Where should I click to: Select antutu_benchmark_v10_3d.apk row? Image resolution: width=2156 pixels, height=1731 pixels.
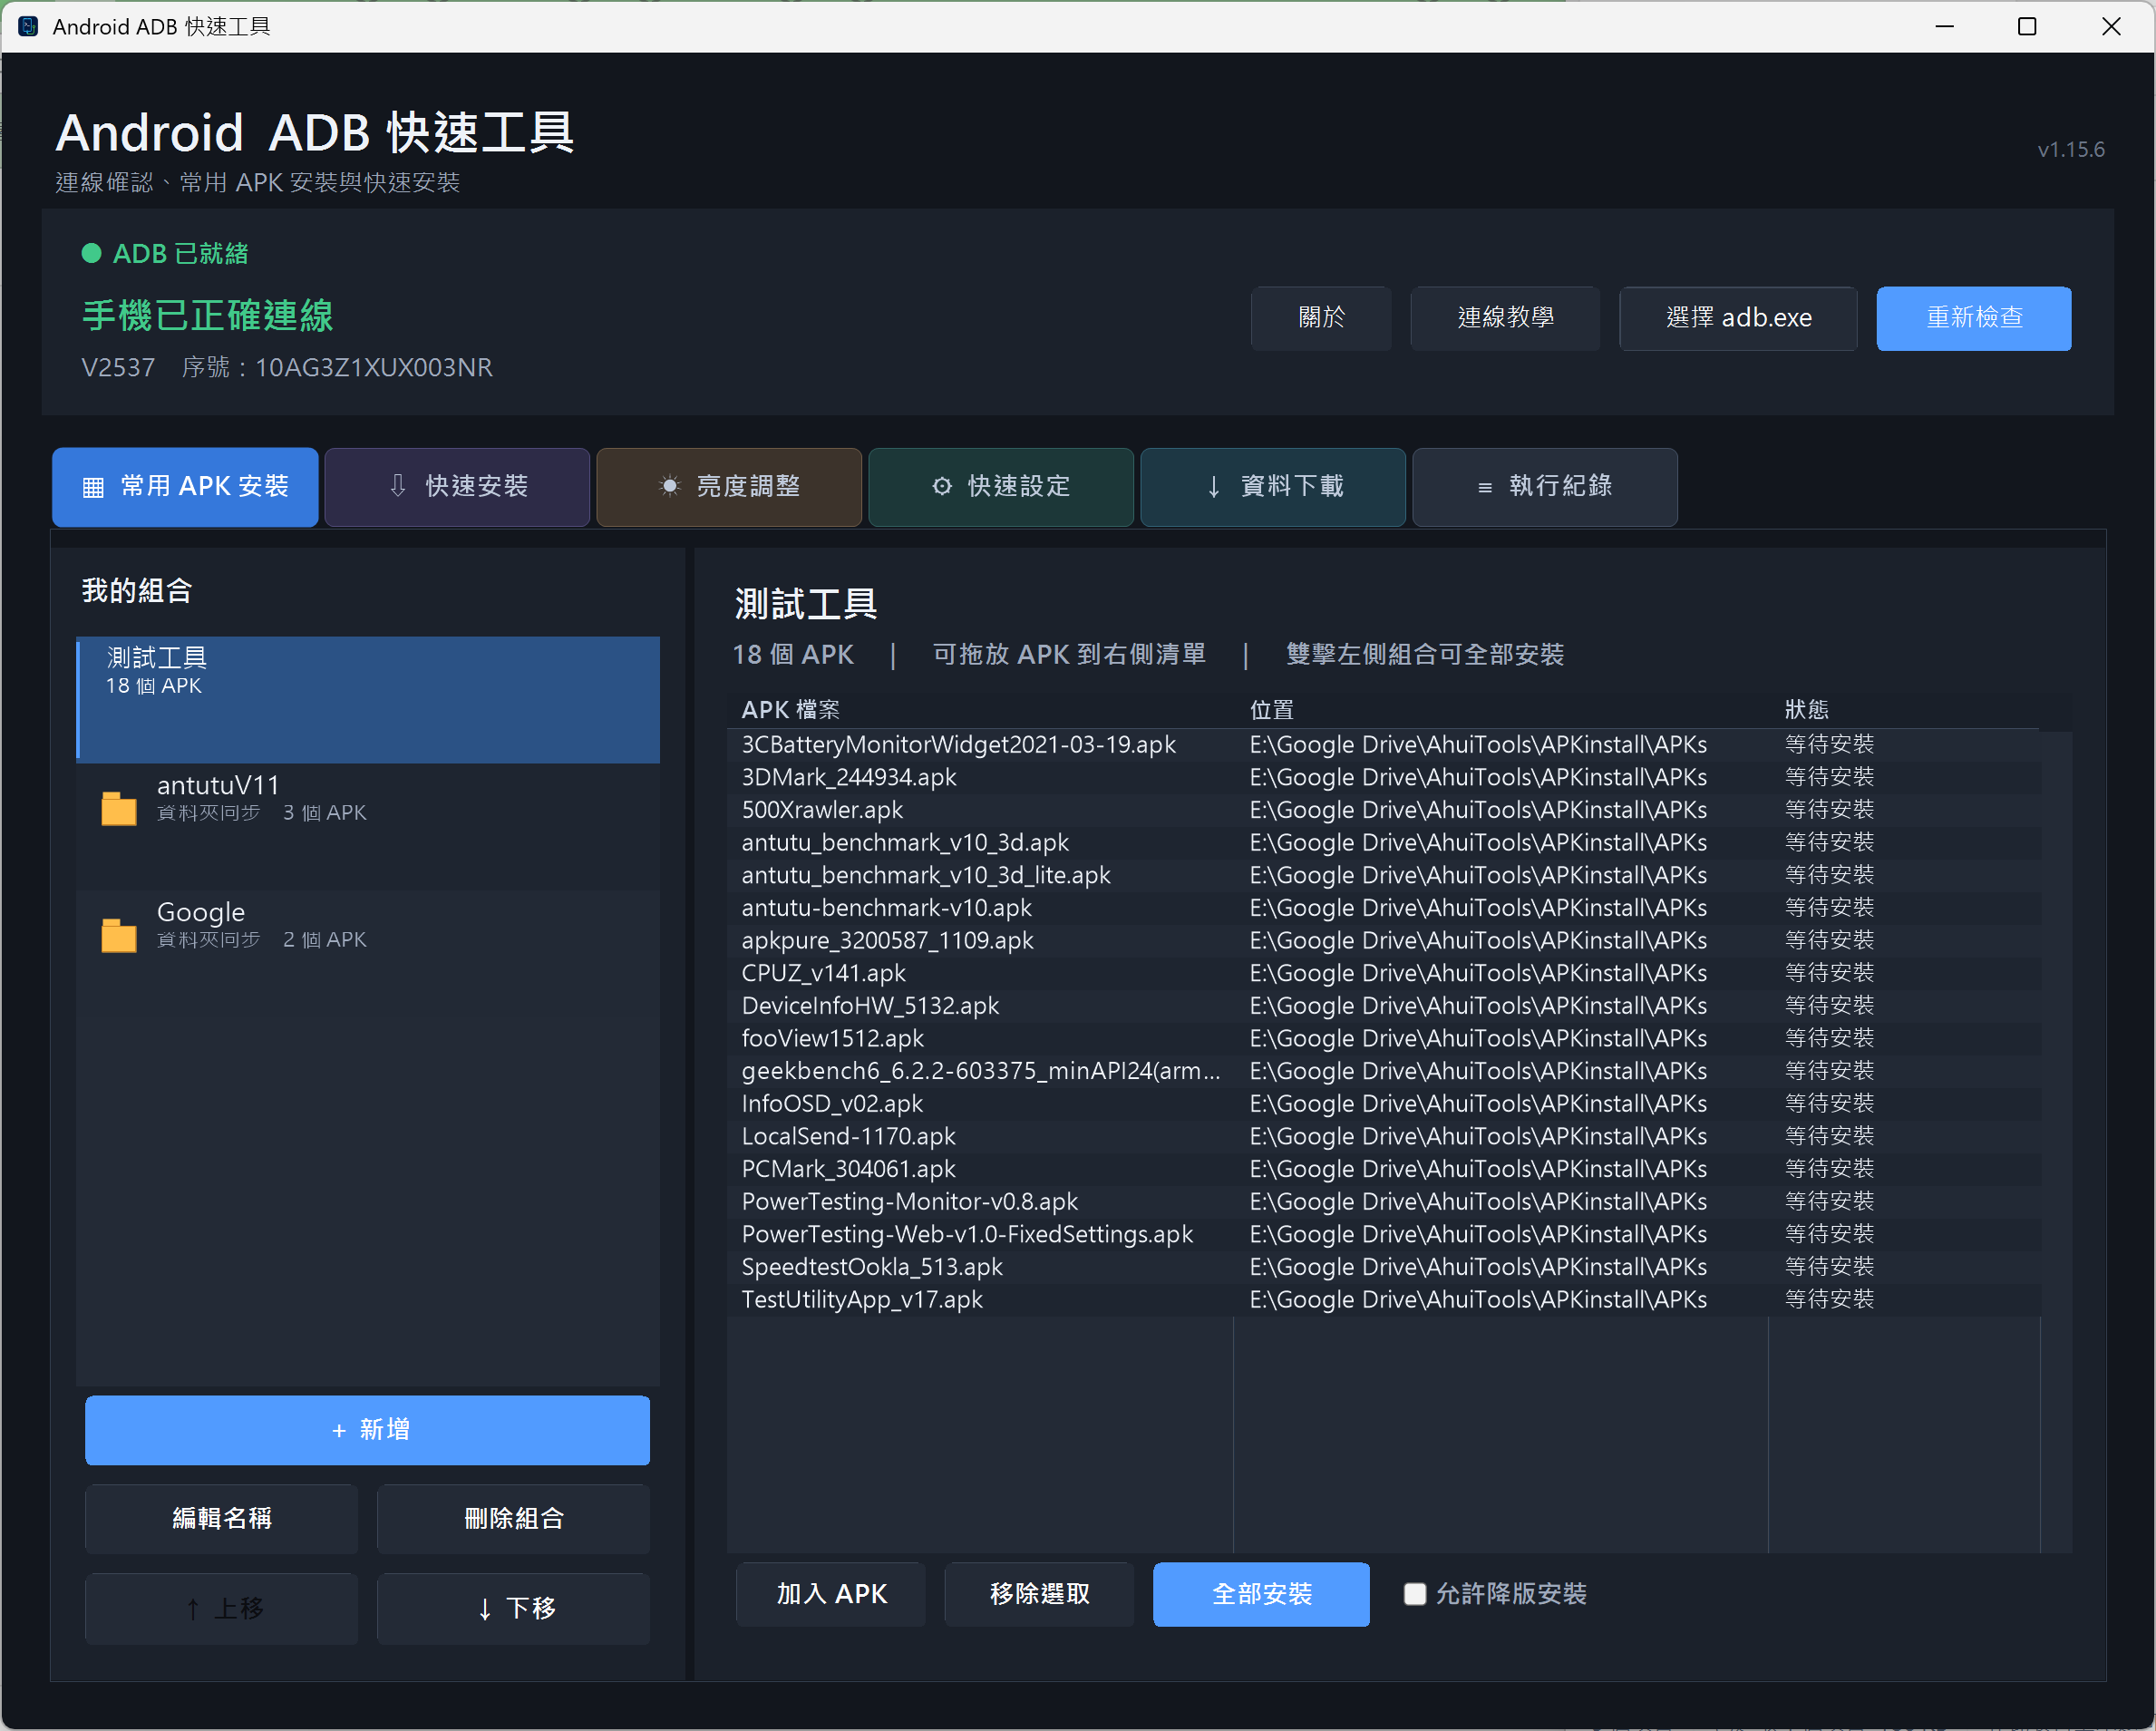coord(1384,843)
